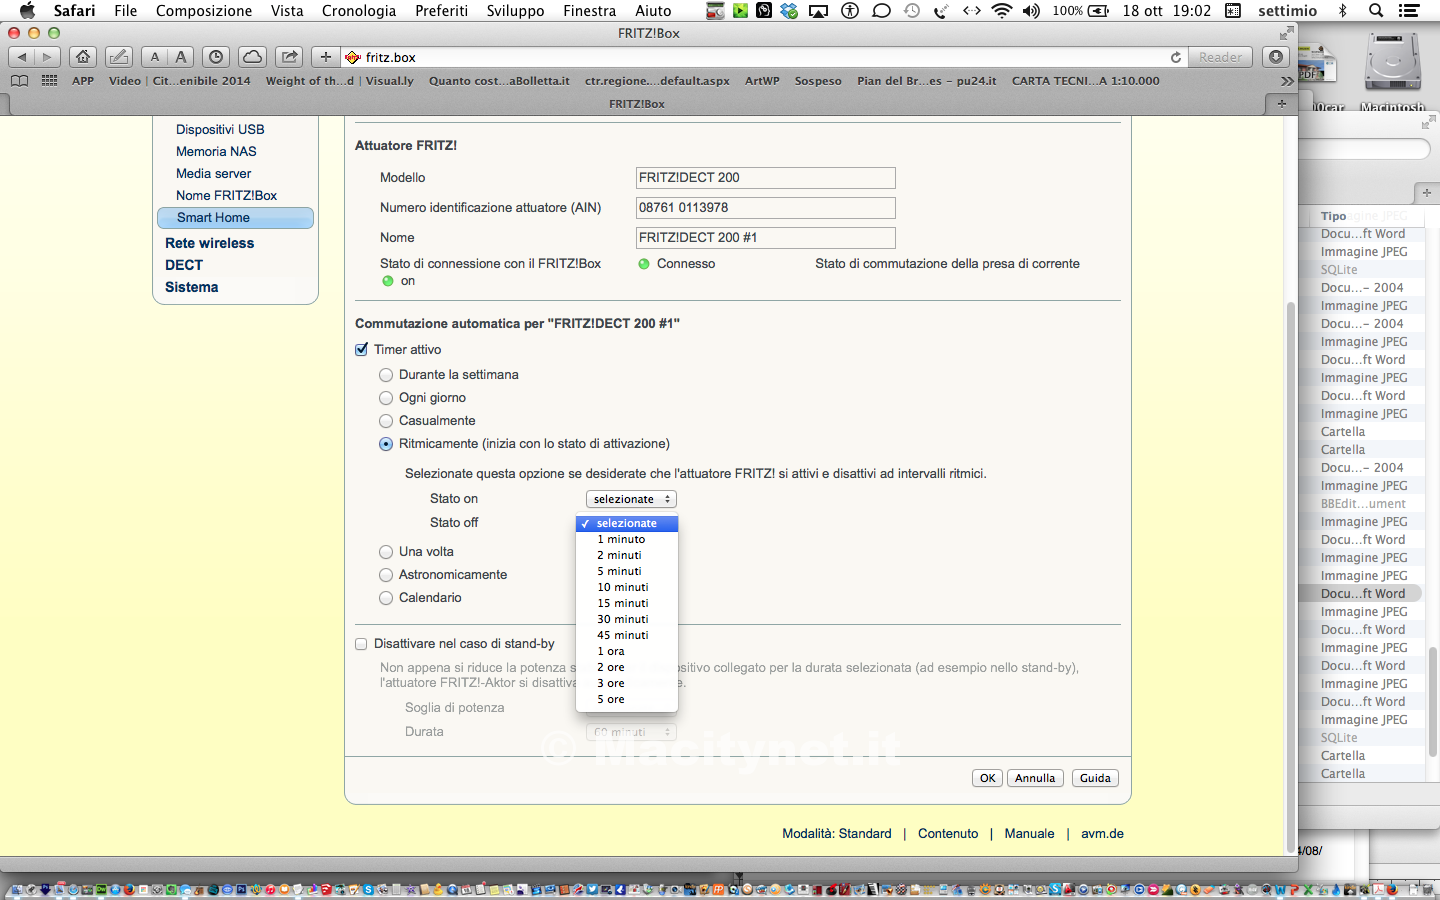Open the Preferiti menu
The height and width of the screenshot is (900, 1440).
(441, 11)
